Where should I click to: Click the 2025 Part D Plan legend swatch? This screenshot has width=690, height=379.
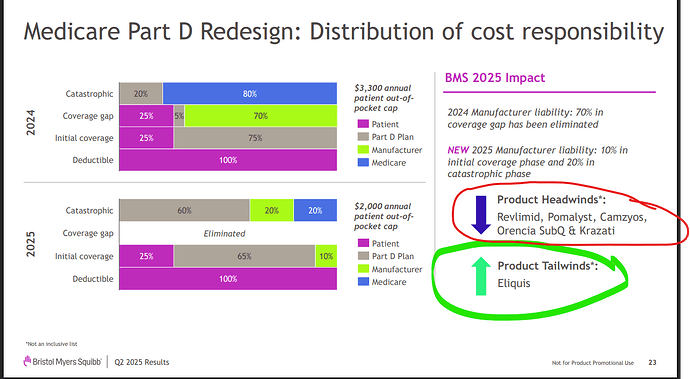363,256
